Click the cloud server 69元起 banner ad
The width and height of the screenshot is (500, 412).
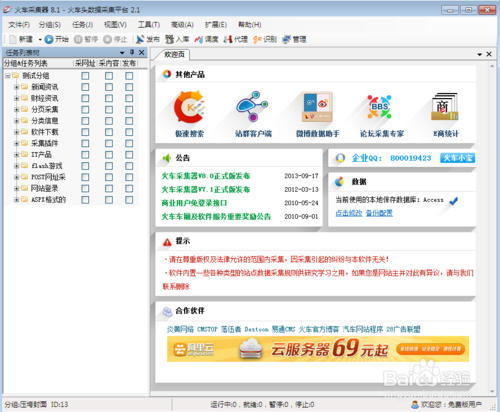tap(318, 349)
